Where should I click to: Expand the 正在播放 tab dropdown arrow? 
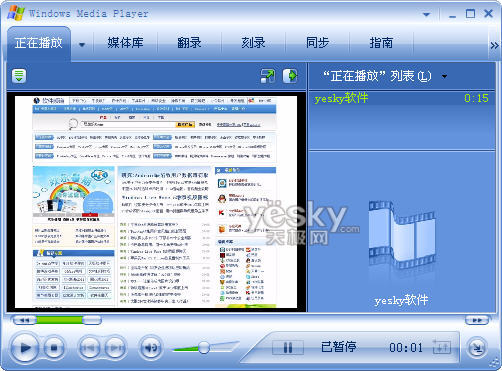(82, 44)
